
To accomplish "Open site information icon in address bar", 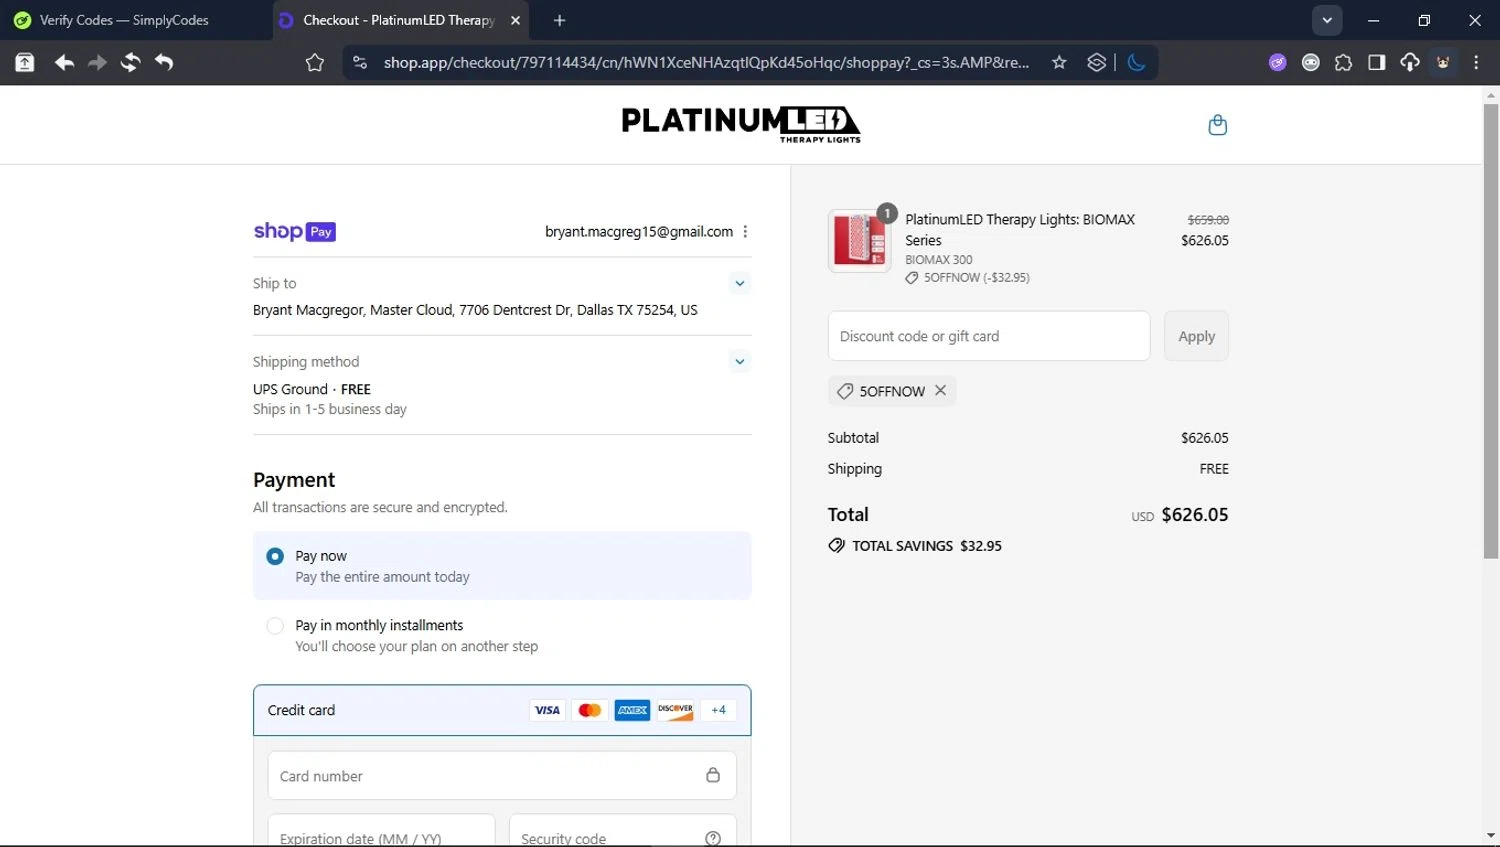I will (x=360, y=62).
